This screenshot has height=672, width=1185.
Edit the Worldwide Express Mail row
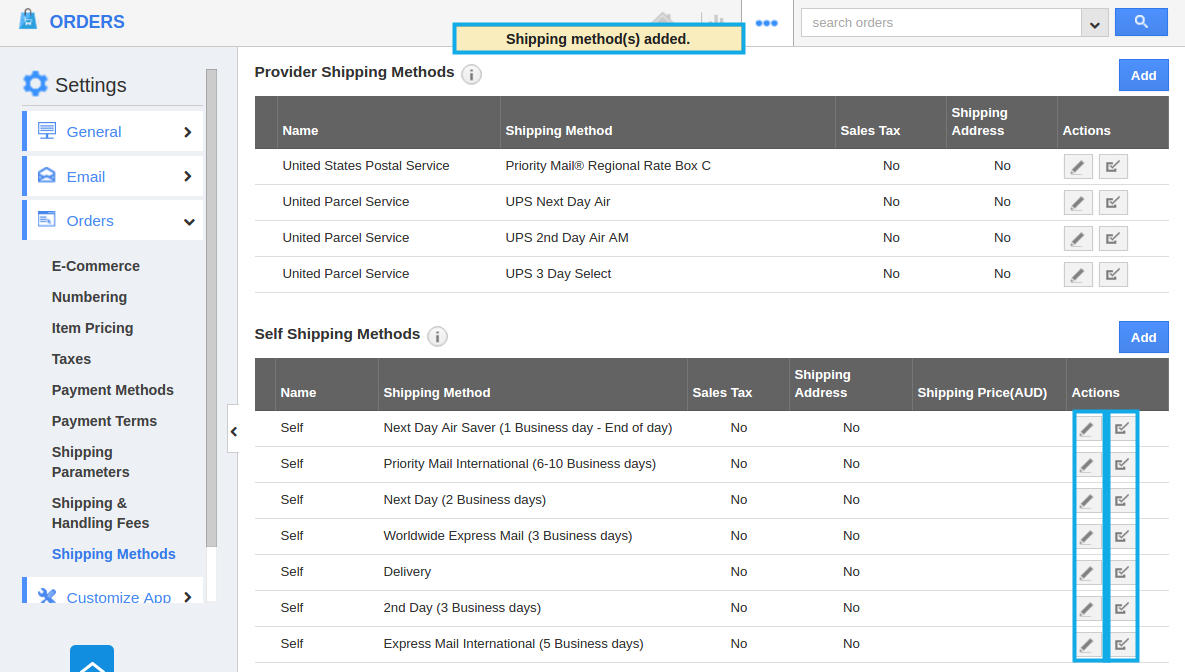(1087, 537)
